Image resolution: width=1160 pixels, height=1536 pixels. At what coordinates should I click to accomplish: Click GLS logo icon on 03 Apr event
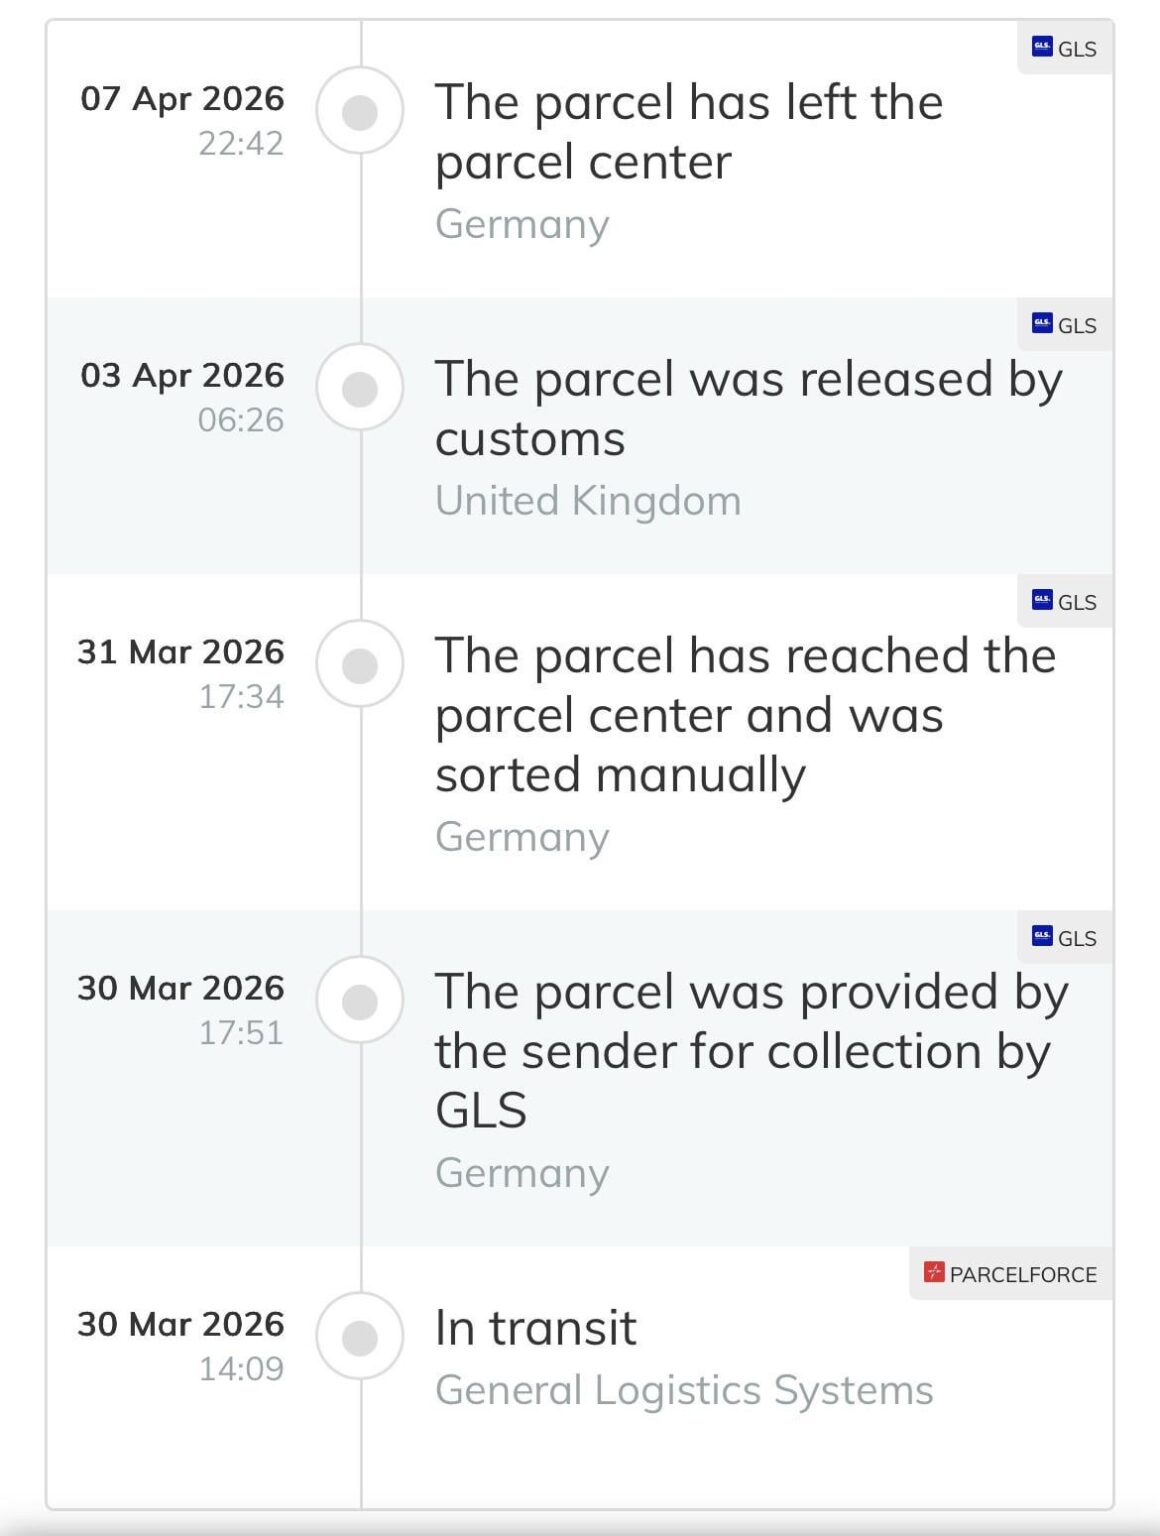click(1042, 324)
